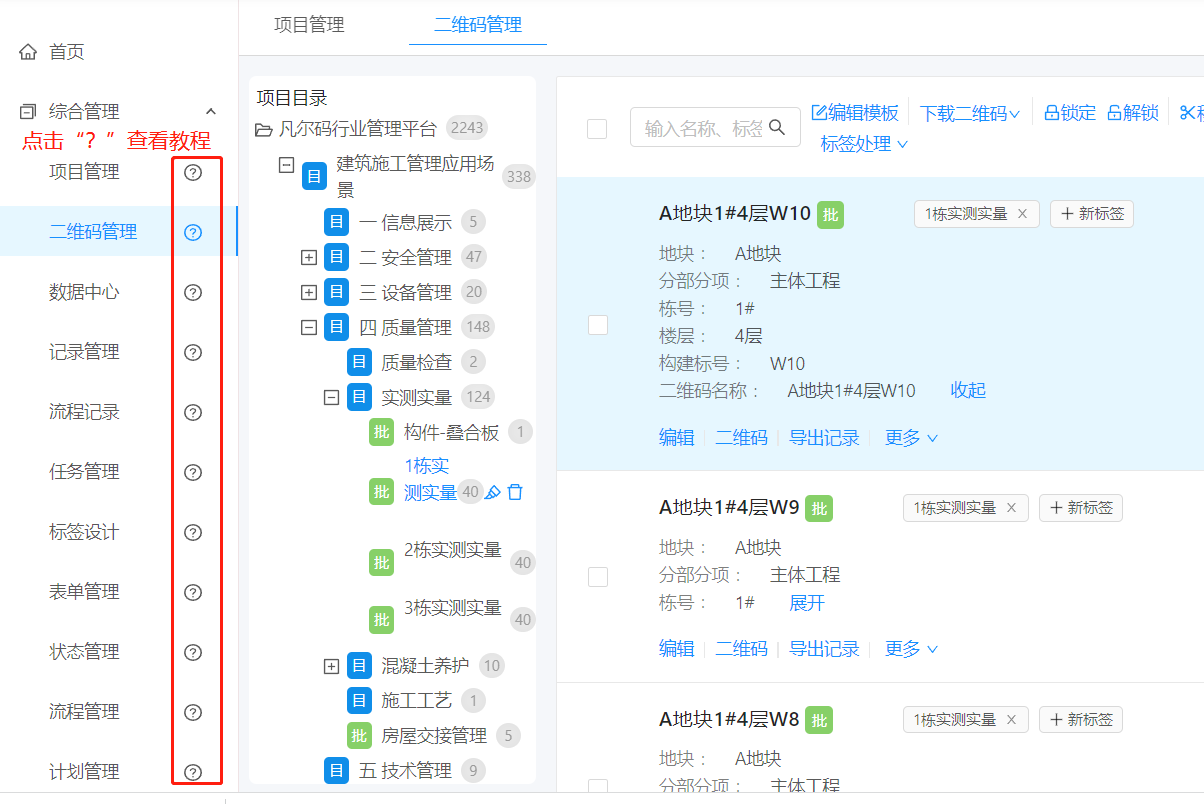Click the edit icon beside 1栋实测实量
This screenshot has width=1204, height=804.
click(x=493, y=492)
